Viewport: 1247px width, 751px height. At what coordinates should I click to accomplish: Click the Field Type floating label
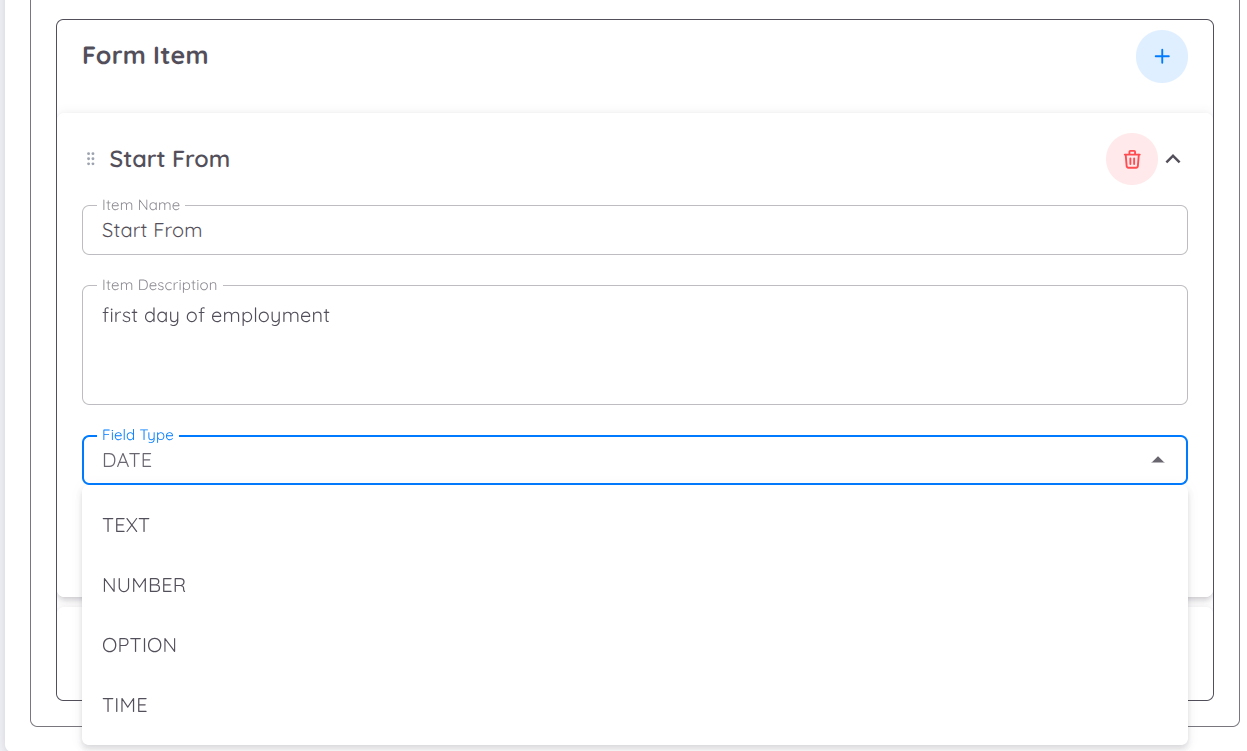coord(138,435)
